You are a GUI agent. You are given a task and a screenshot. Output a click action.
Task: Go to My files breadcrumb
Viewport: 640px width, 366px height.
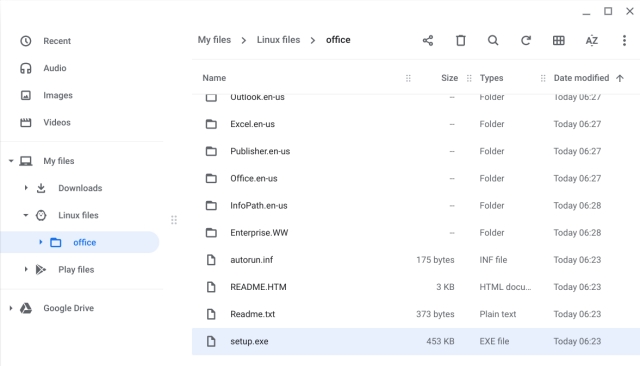(x=214, y=40)
